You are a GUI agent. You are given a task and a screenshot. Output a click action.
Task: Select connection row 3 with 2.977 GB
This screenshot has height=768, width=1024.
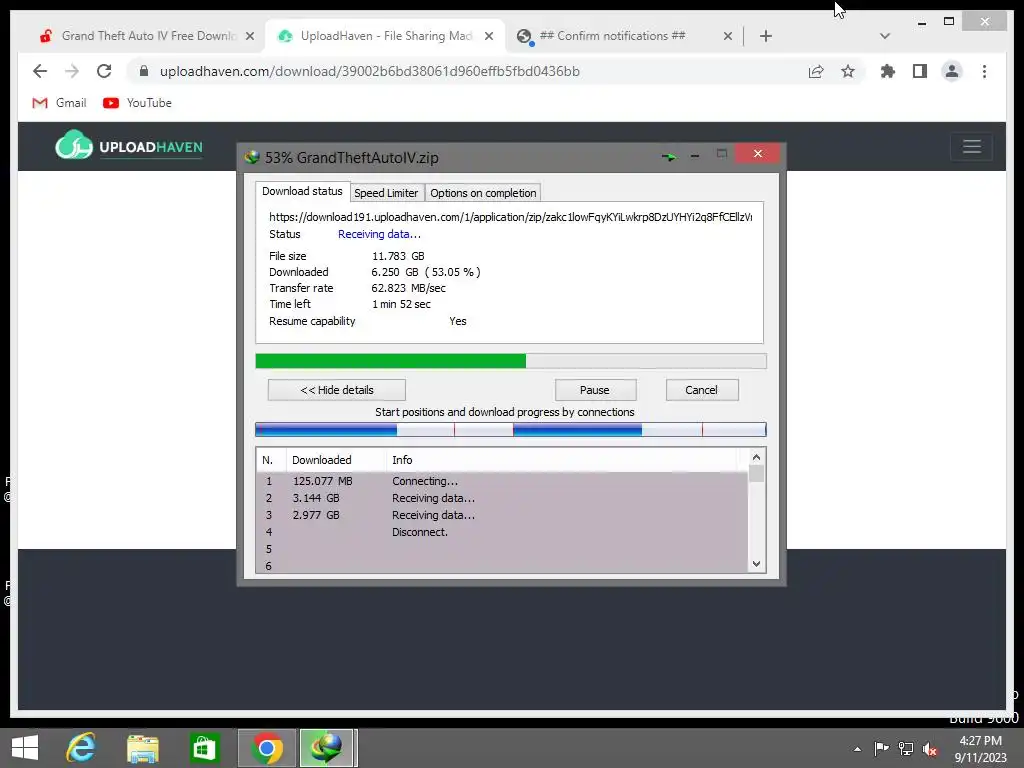click(x=502, y=515)
